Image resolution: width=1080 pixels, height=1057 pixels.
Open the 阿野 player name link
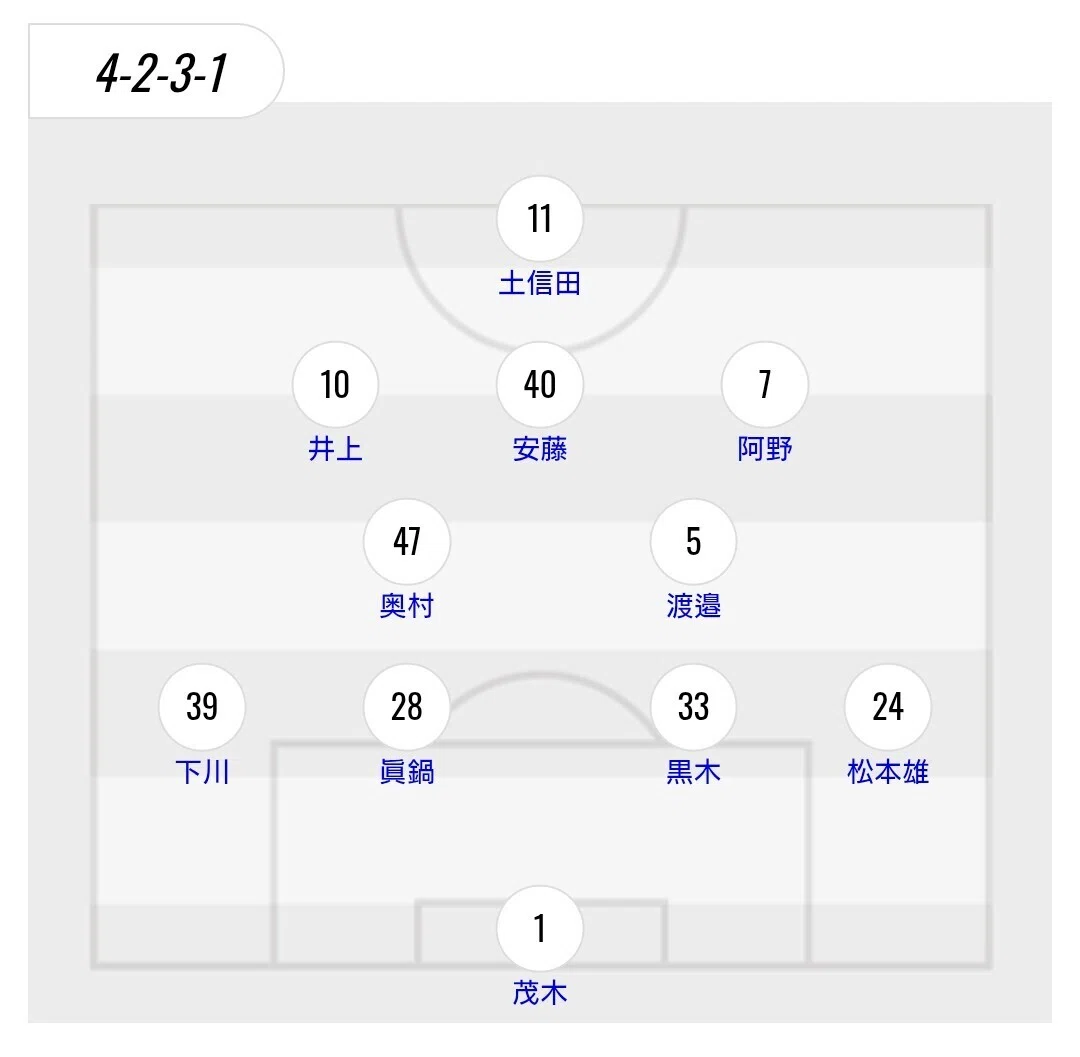pos(765,449)
